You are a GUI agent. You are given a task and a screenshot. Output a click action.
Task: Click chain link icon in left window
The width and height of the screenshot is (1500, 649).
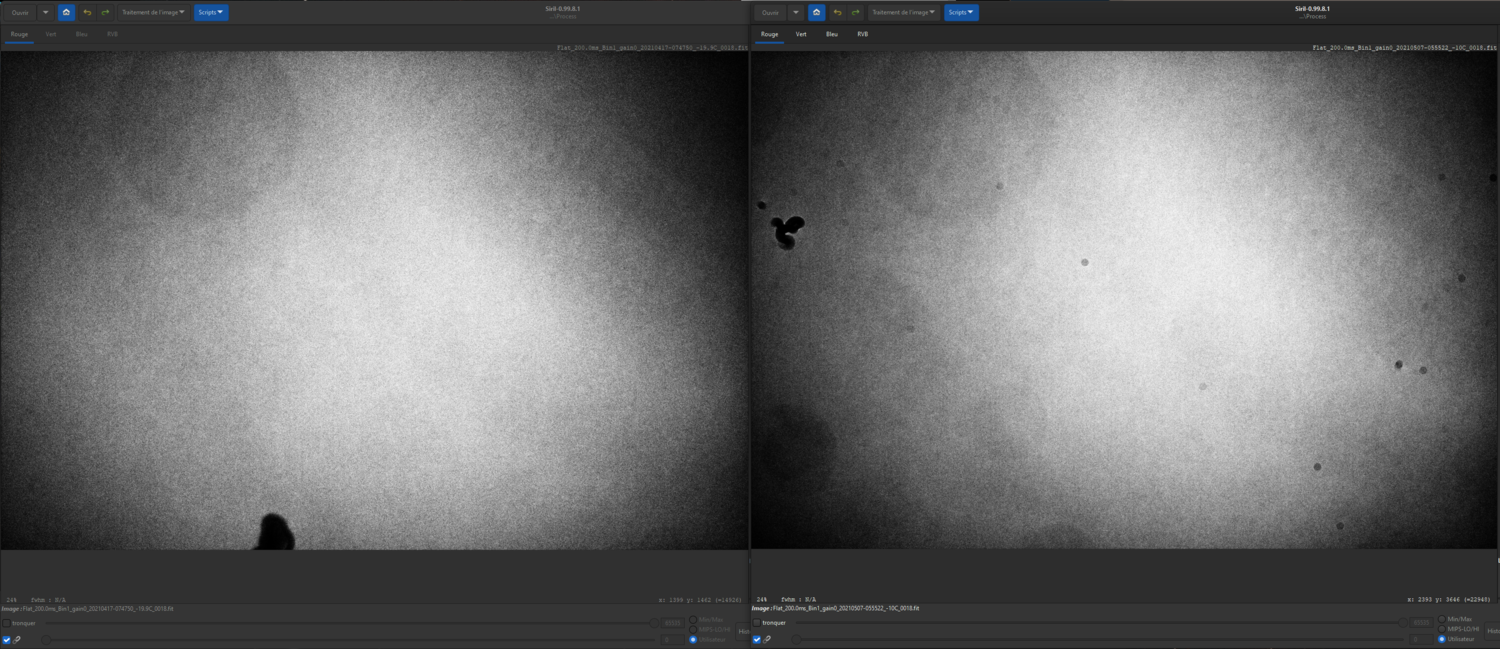17,640
